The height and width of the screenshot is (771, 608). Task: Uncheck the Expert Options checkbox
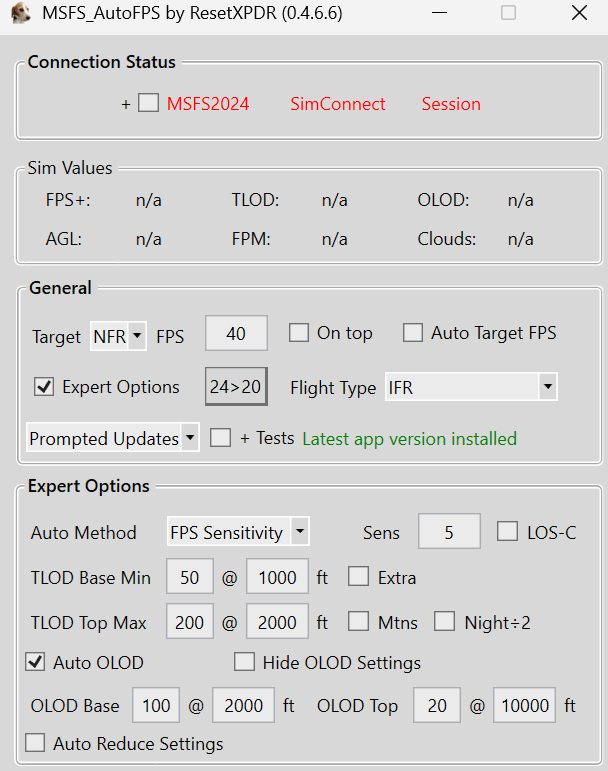[x=44, y=387]
